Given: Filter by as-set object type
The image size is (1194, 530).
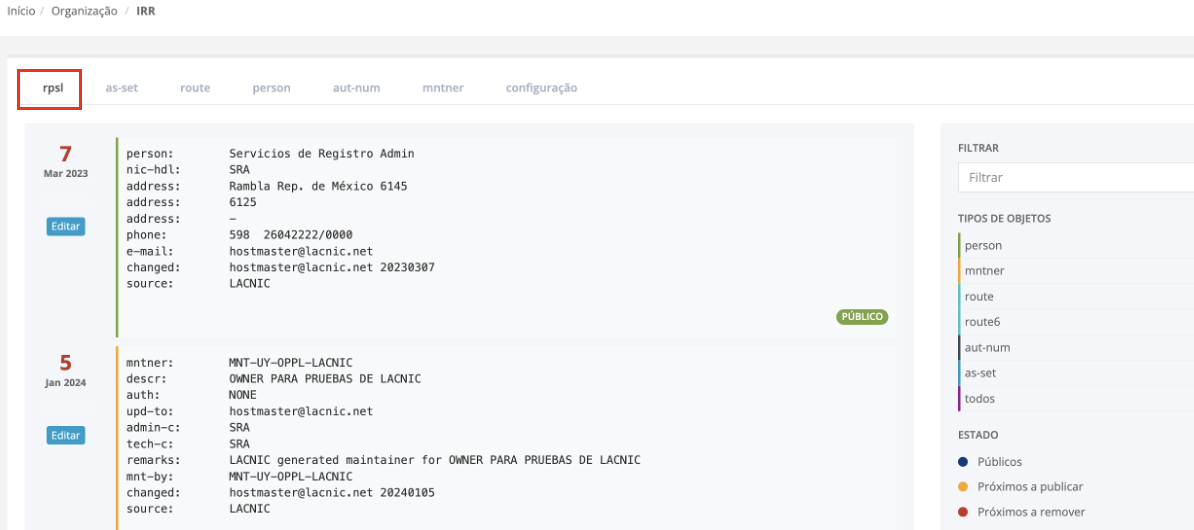Looking at the screenshot, I should point(980,373).
